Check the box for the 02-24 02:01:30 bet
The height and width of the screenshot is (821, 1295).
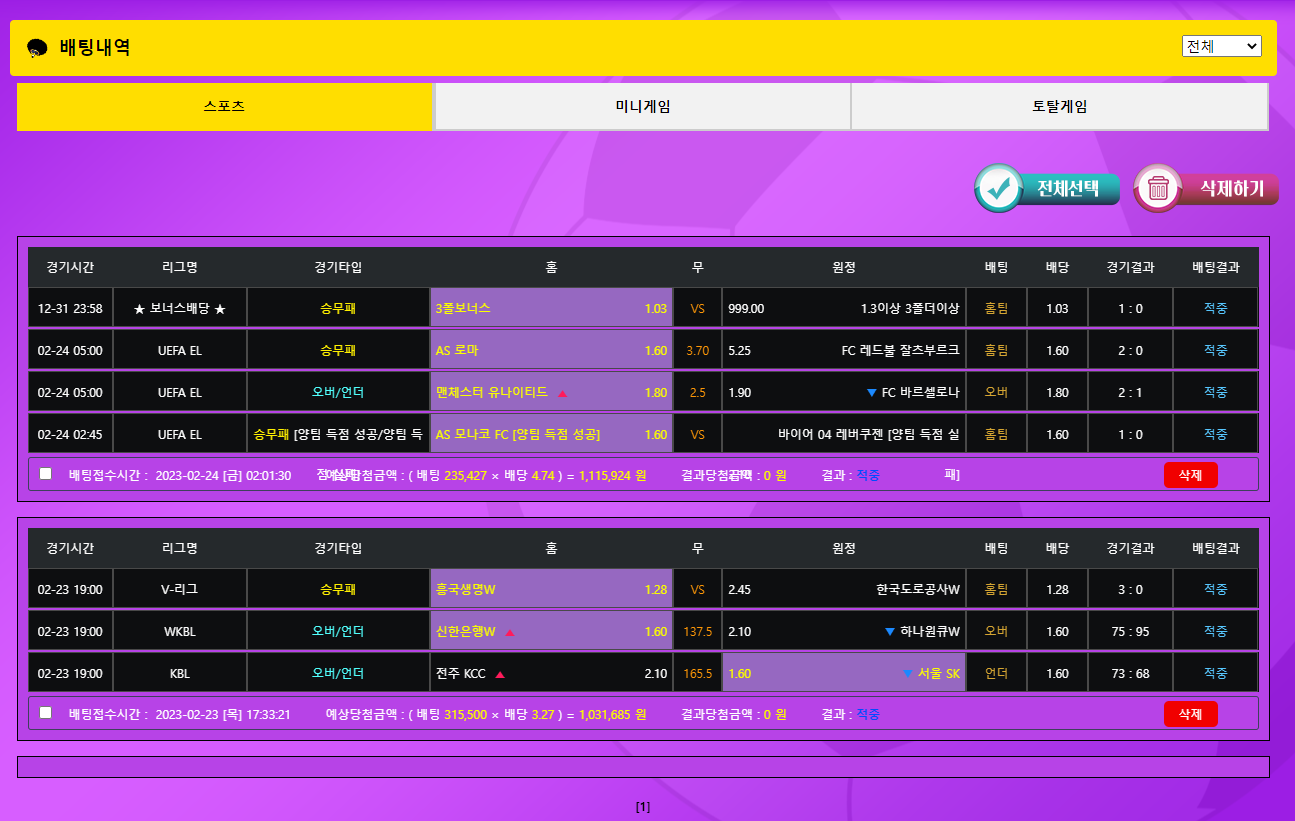pos(45,474)
